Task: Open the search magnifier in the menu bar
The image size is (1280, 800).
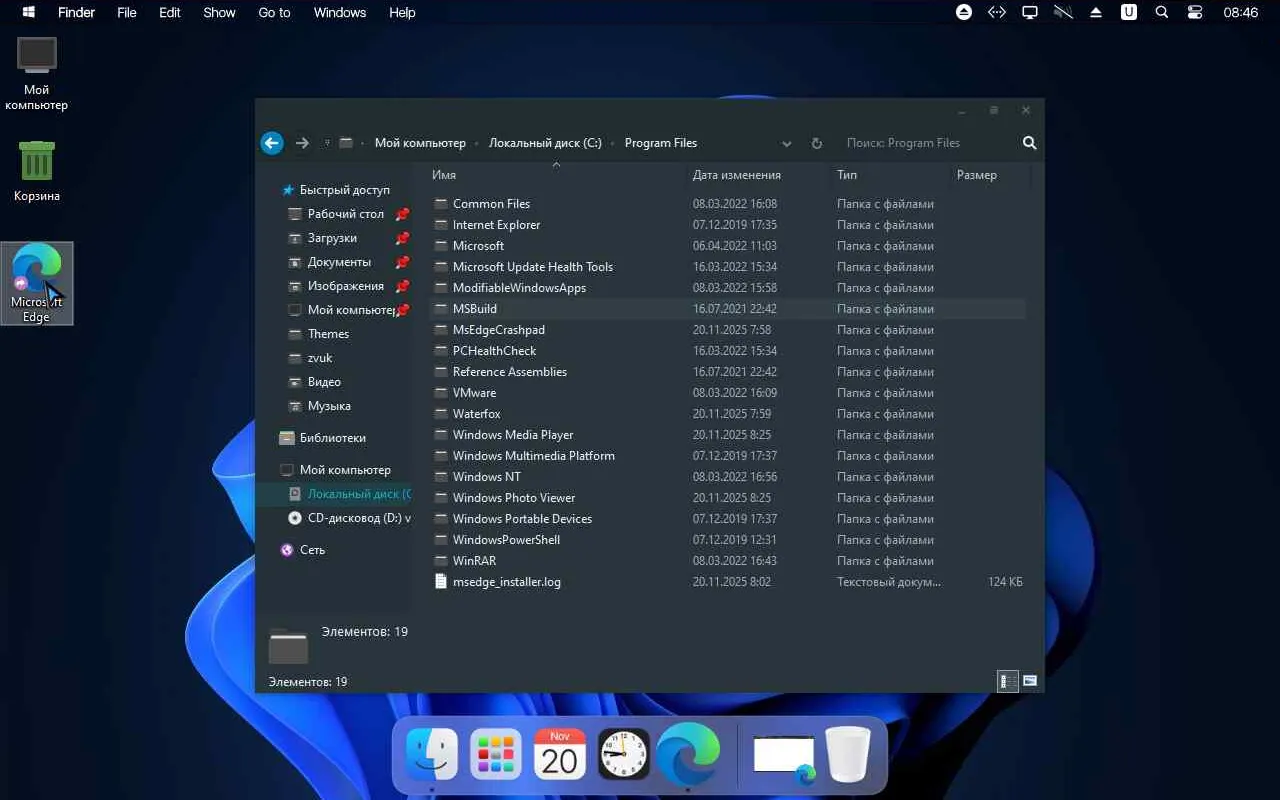Action: pos(1161,12)
